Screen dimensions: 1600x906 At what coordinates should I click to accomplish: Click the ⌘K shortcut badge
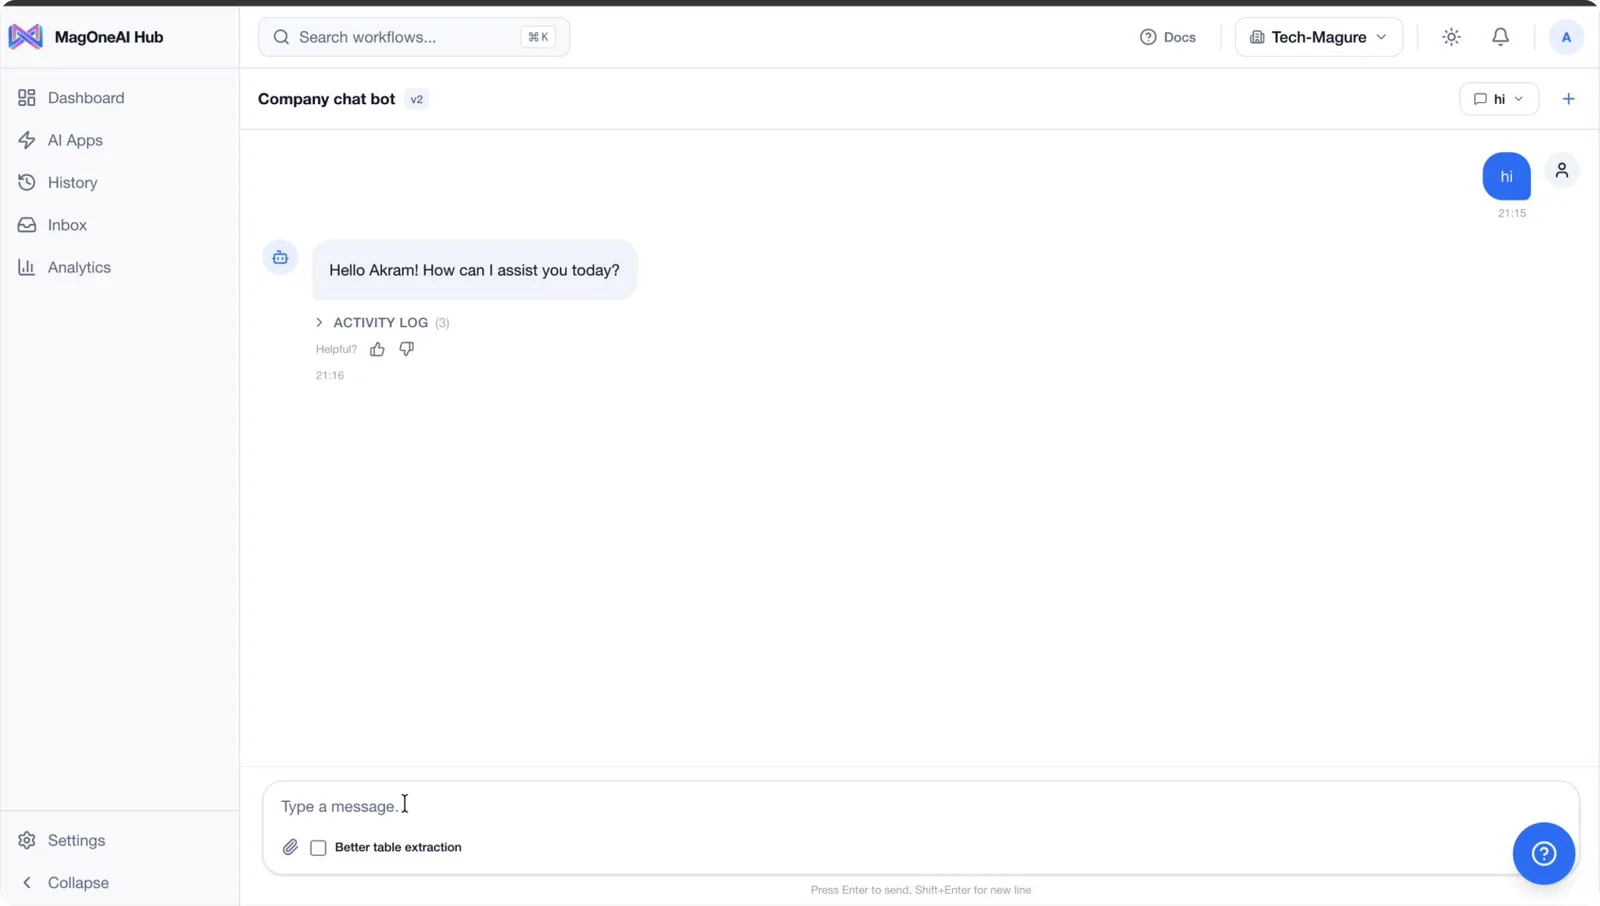(x=538, y=37)
